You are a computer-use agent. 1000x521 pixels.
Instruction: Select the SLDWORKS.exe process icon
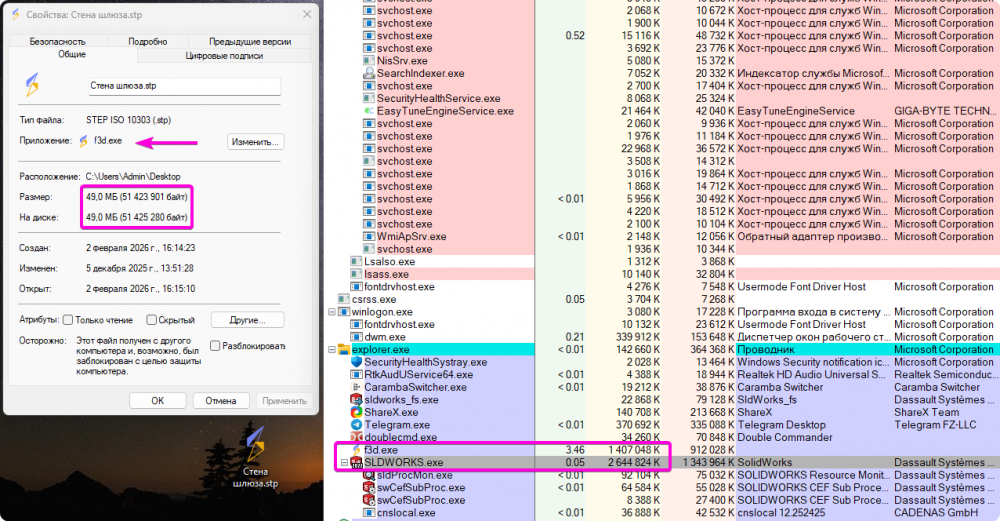click(356, 463)
